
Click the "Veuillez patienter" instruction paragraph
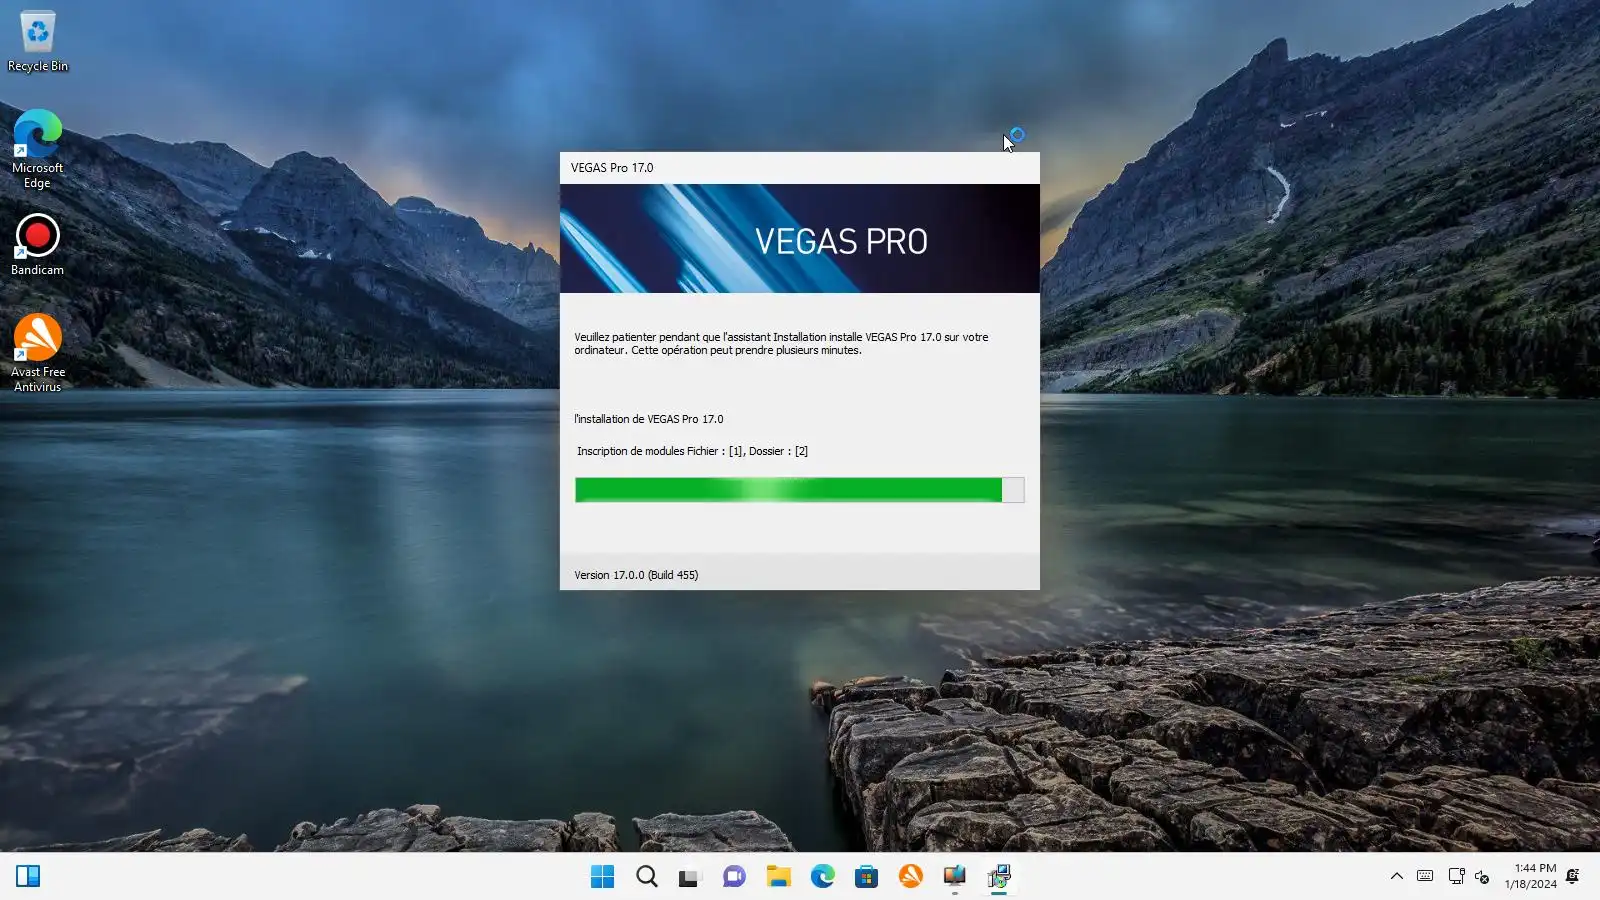(781, 344)
